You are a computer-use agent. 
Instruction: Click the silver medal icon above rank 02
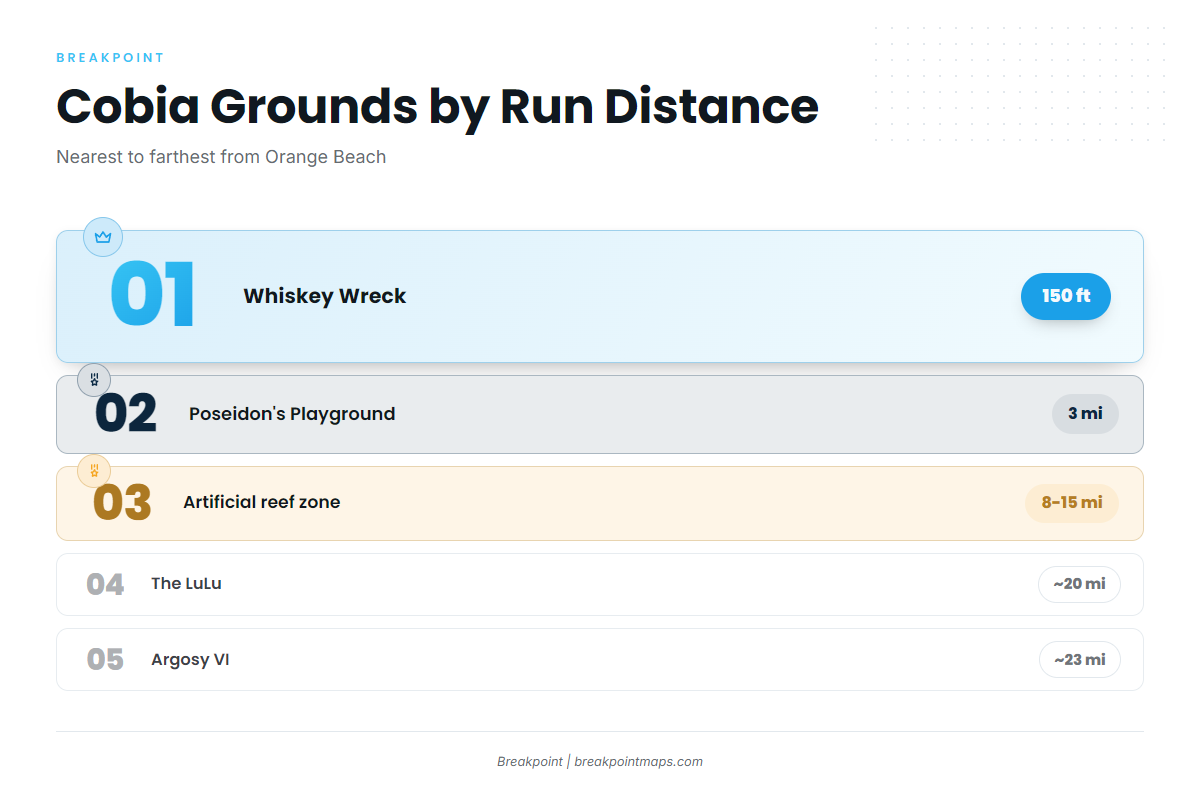94,380
